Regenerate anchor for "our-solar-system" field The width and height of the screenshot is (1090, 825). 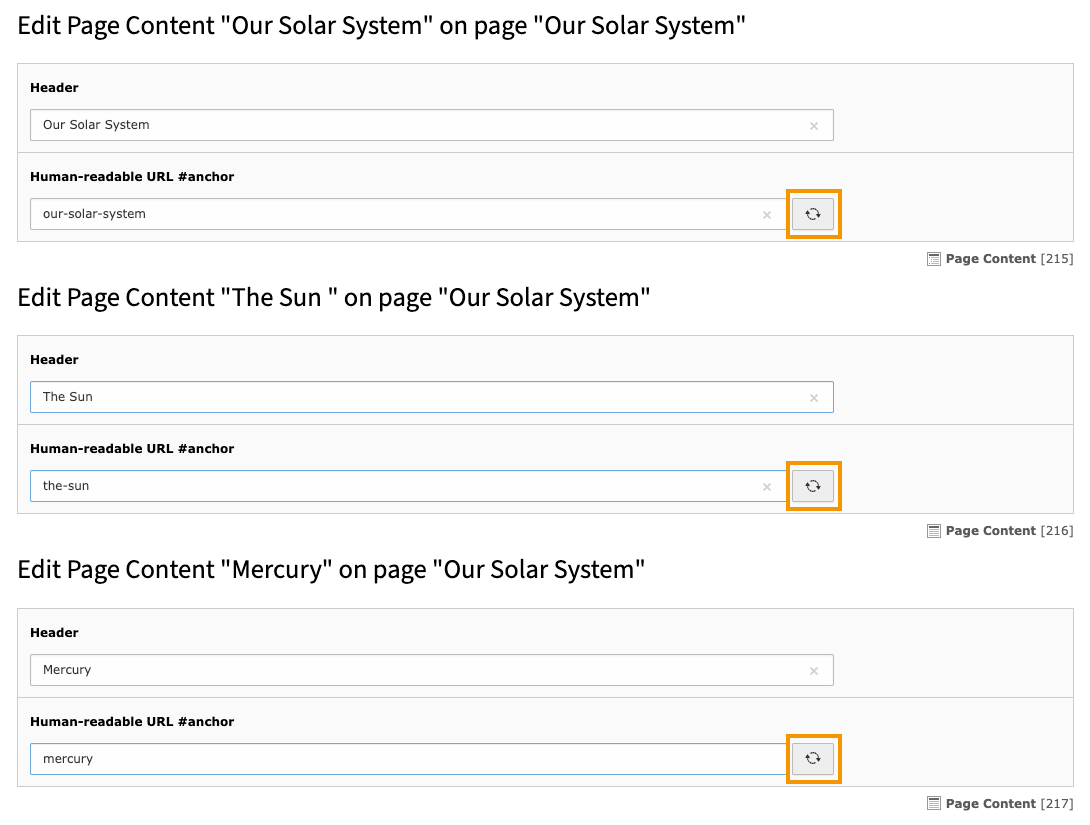(813, 214)
